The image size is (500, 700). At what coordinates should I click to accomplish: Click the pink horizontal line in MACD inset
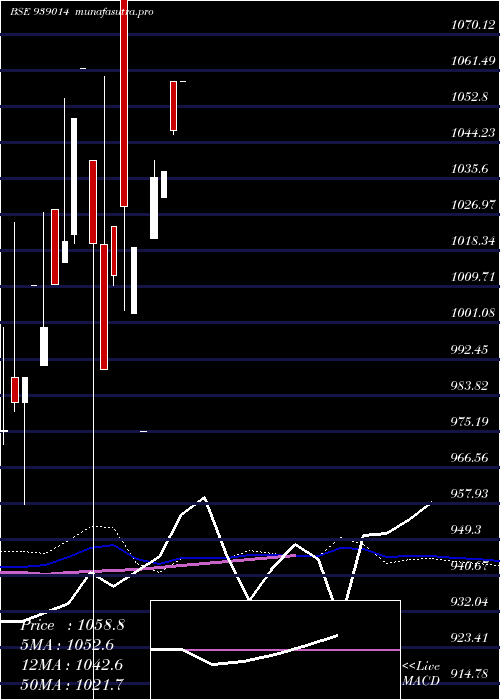292,650
